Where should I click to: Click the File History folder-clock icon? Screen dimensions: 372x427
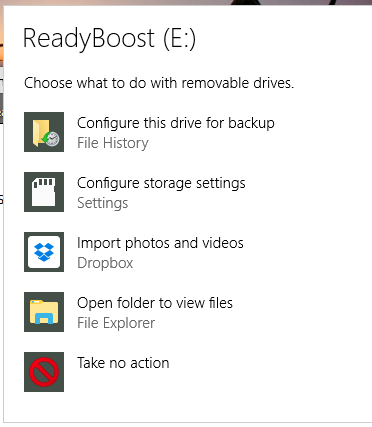[44, 132]
